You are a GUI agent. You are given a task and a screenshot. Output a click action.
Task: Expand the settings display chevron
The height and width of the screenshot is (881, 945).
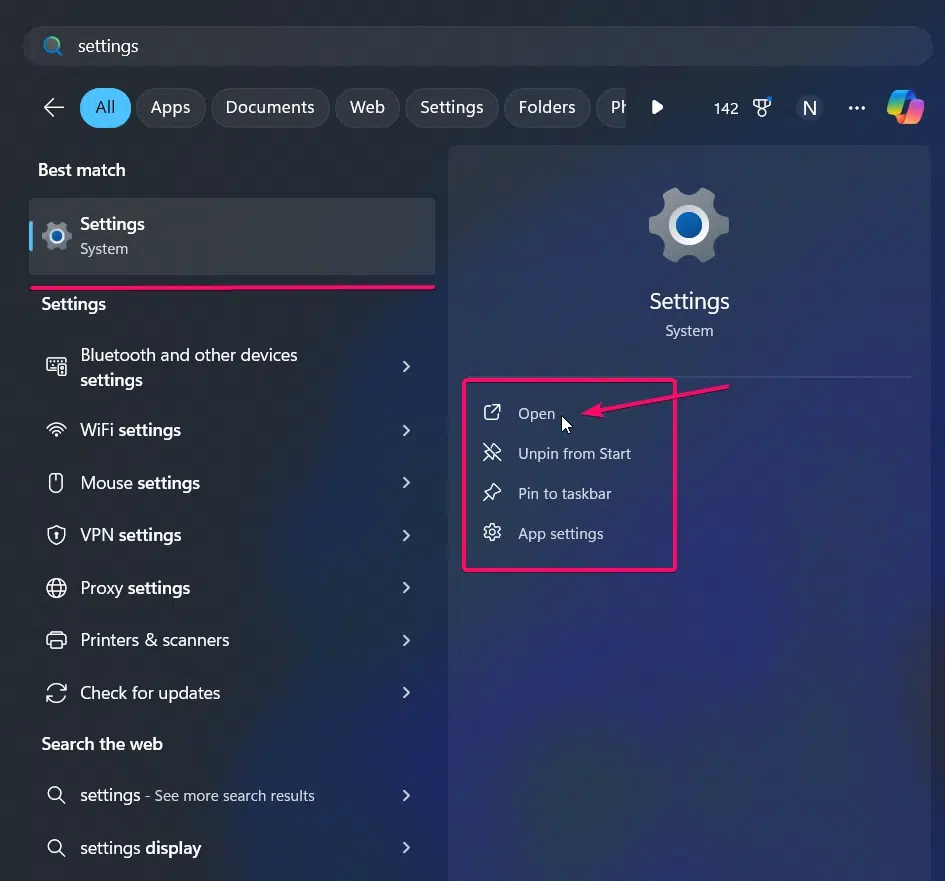click(x=406, y=847)
